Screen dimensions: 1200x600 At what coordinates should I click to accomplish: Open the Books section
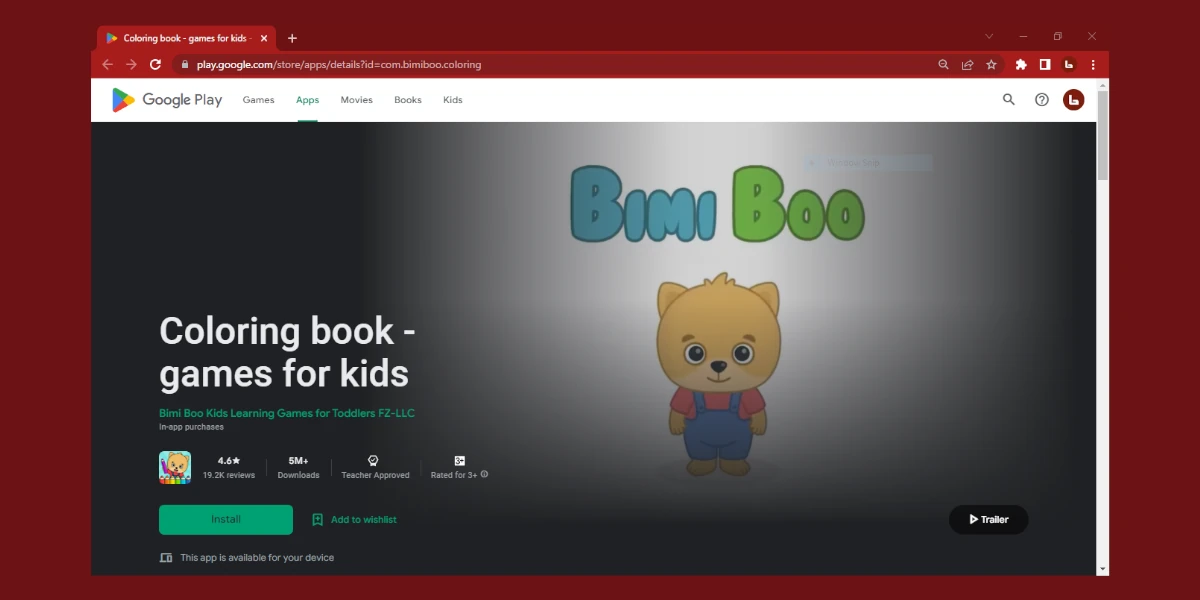408,100
